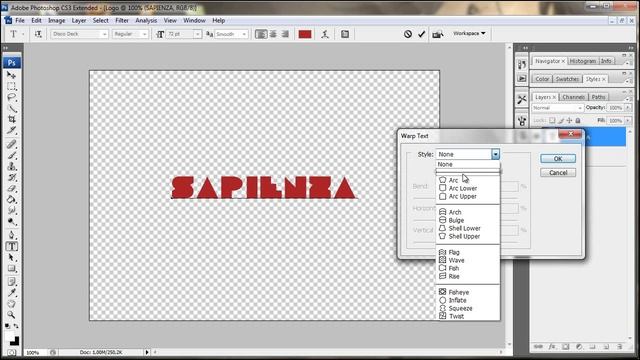Toggle lock transparent pixels in Layers

(x=552, y=120)
